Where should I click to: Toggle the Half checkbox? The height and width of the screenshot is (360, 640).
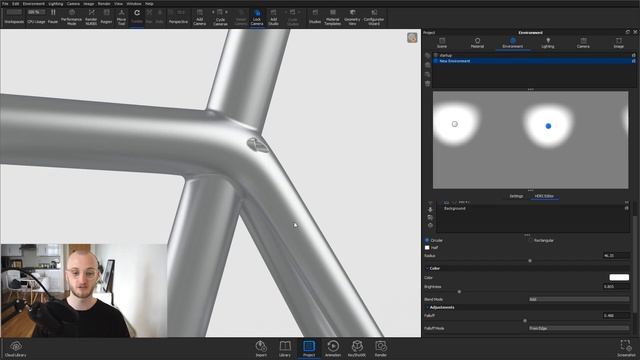427,248
